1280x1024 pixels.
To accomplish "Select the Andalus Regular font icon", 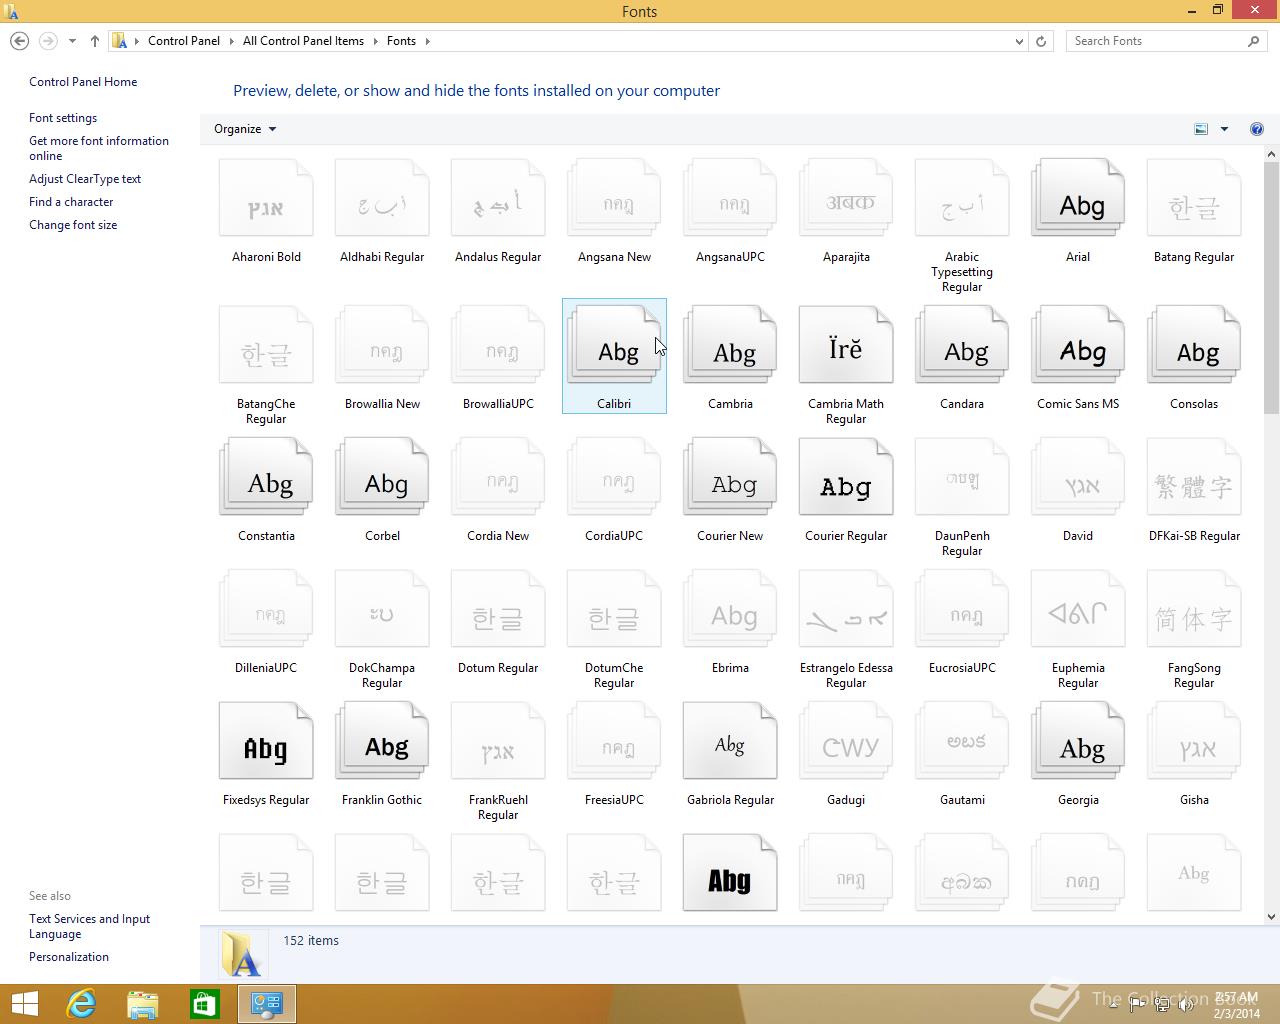I will (498, 199).
